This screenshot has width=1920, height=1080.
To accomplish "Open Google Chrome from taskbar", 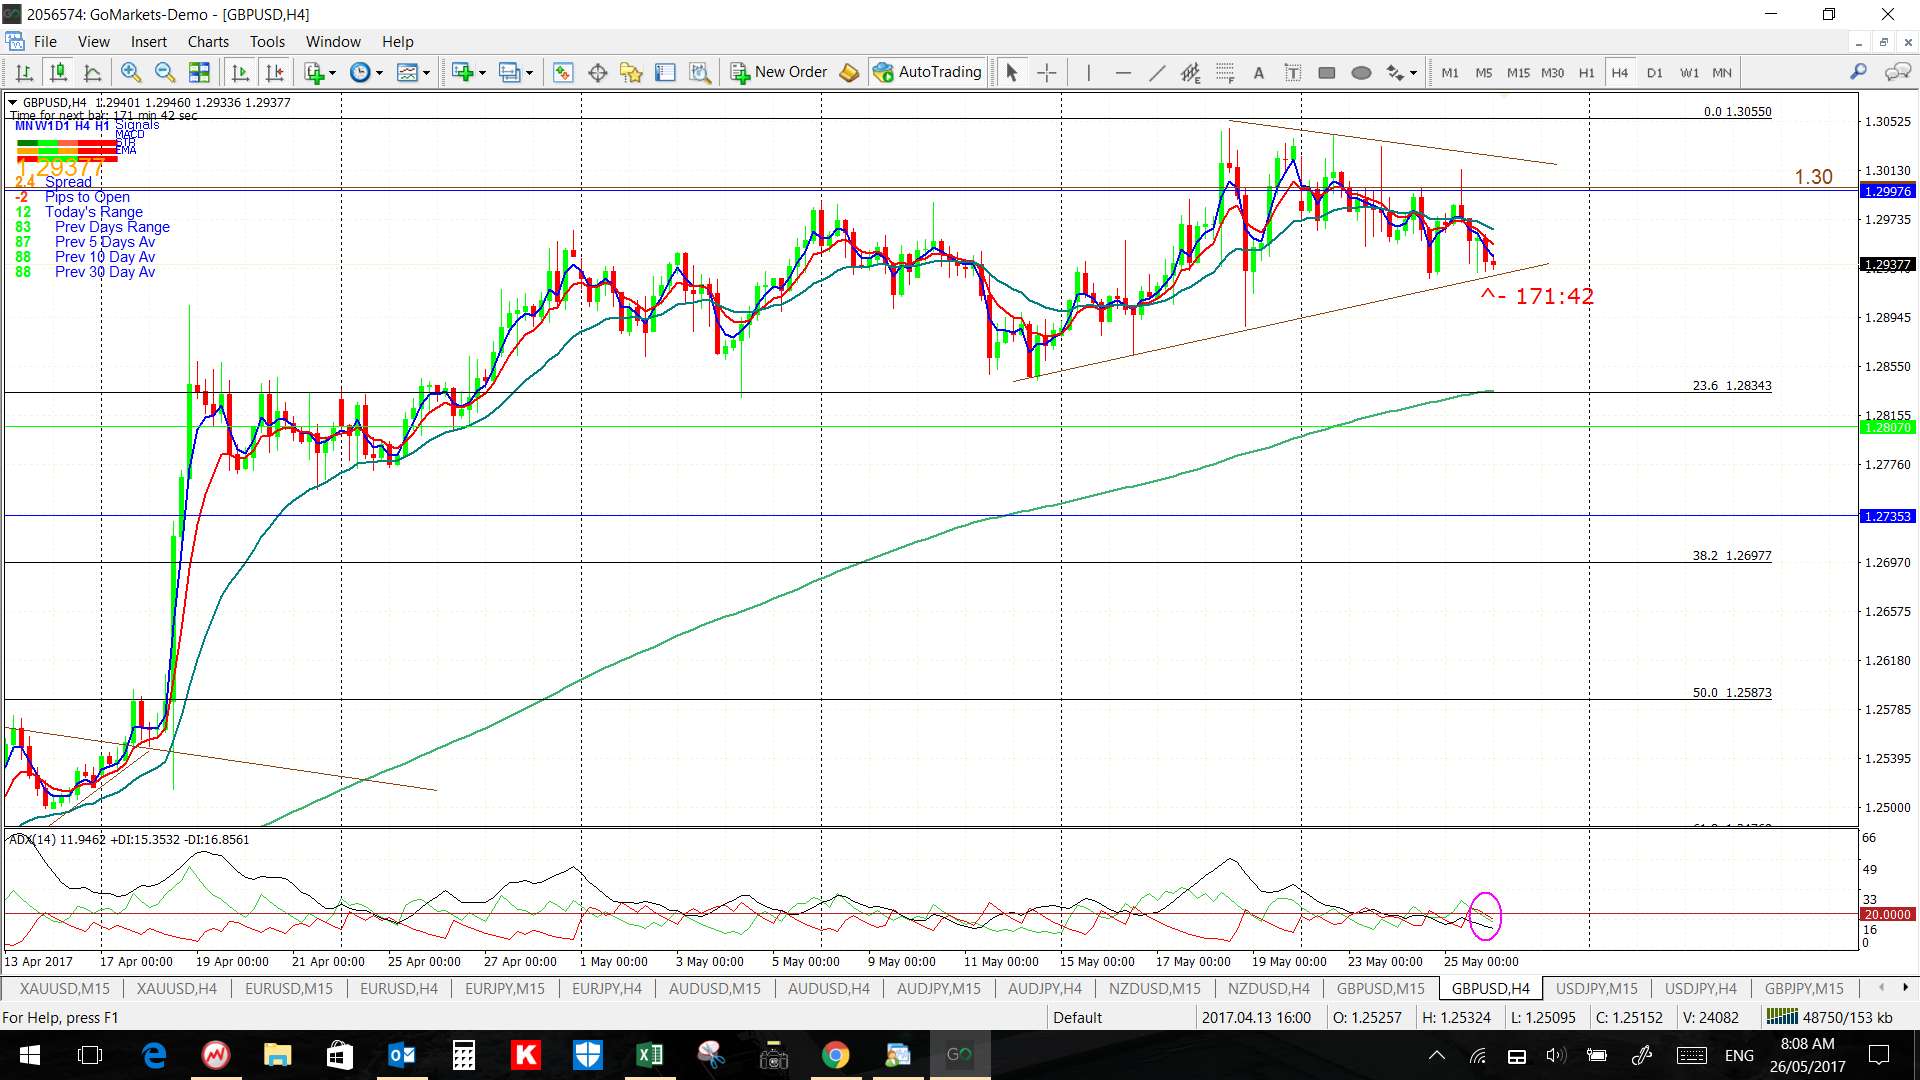I will click(835, 1055).
